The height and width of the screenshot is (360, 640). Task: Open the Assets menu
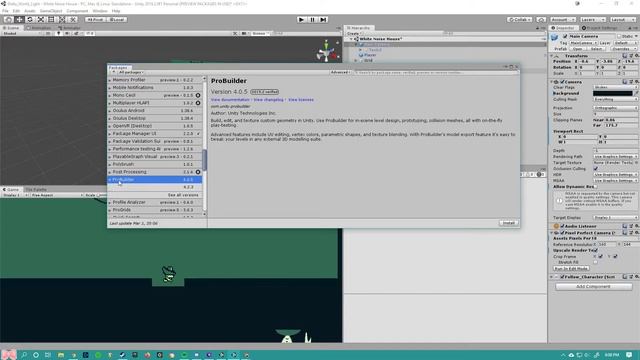pyautogui.click(x=30, y=11)
